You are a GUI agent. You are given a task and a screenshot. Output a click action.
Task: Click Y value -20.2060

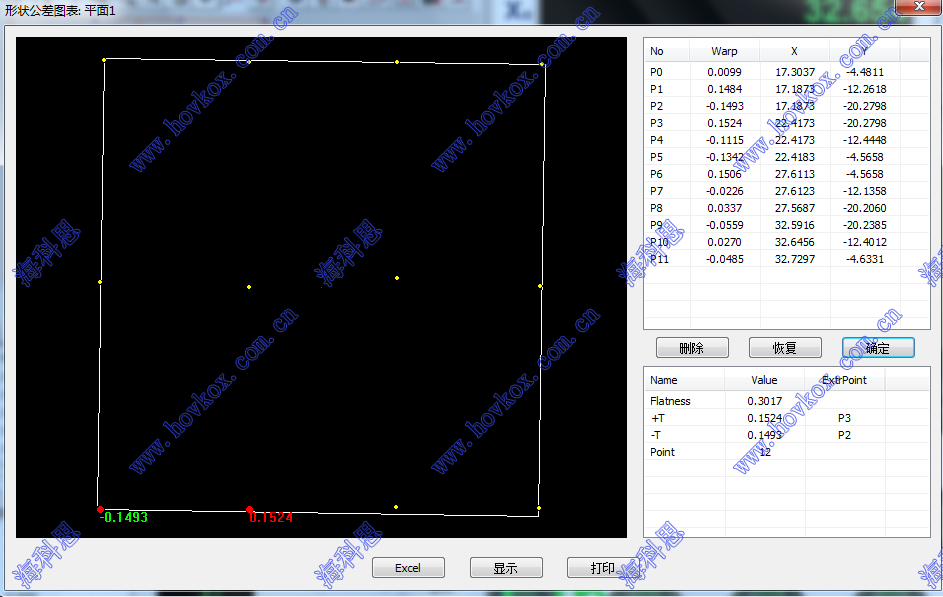864,208
